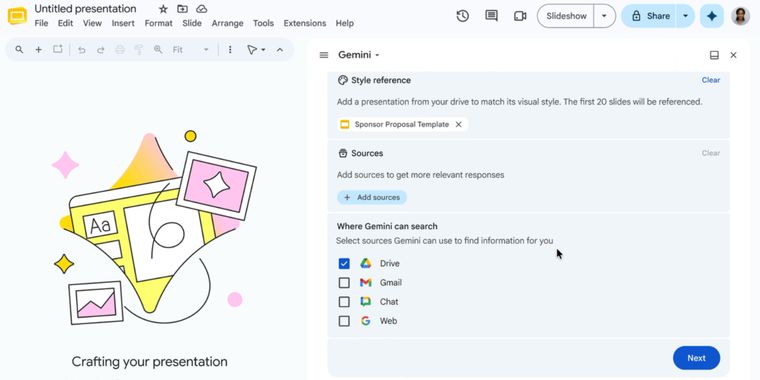Open the Gemini panel hamburger menu

click(324, 55)
